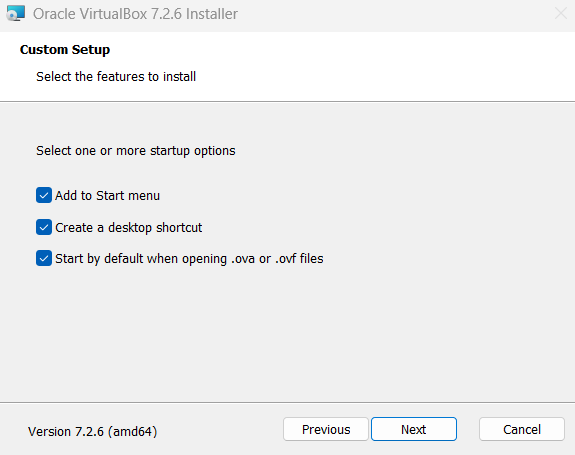
Task: Click the 'Create a desktop shortcut' label text
Action: (128, 228)
